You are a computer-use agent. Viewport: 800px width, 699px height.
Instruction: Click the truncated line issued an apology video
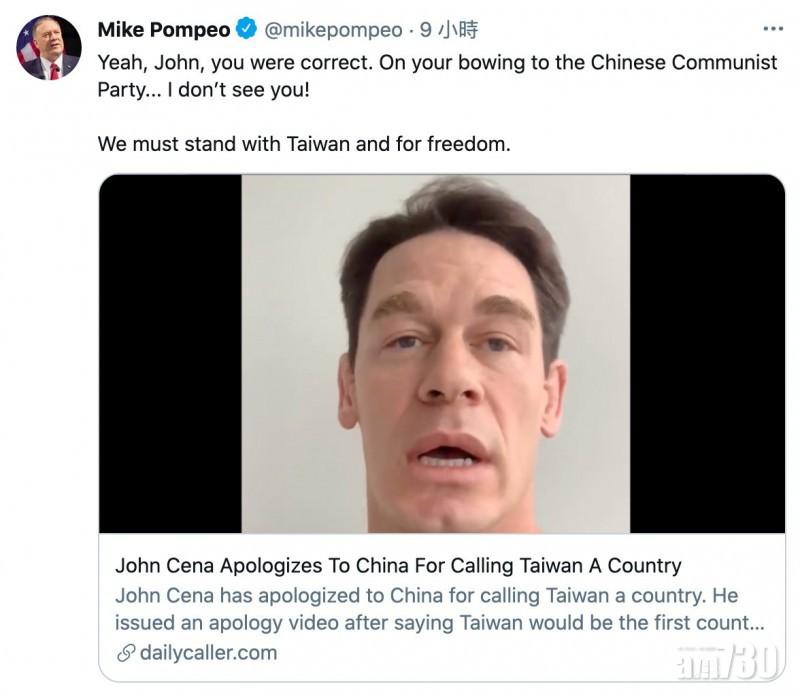[440, 622]
